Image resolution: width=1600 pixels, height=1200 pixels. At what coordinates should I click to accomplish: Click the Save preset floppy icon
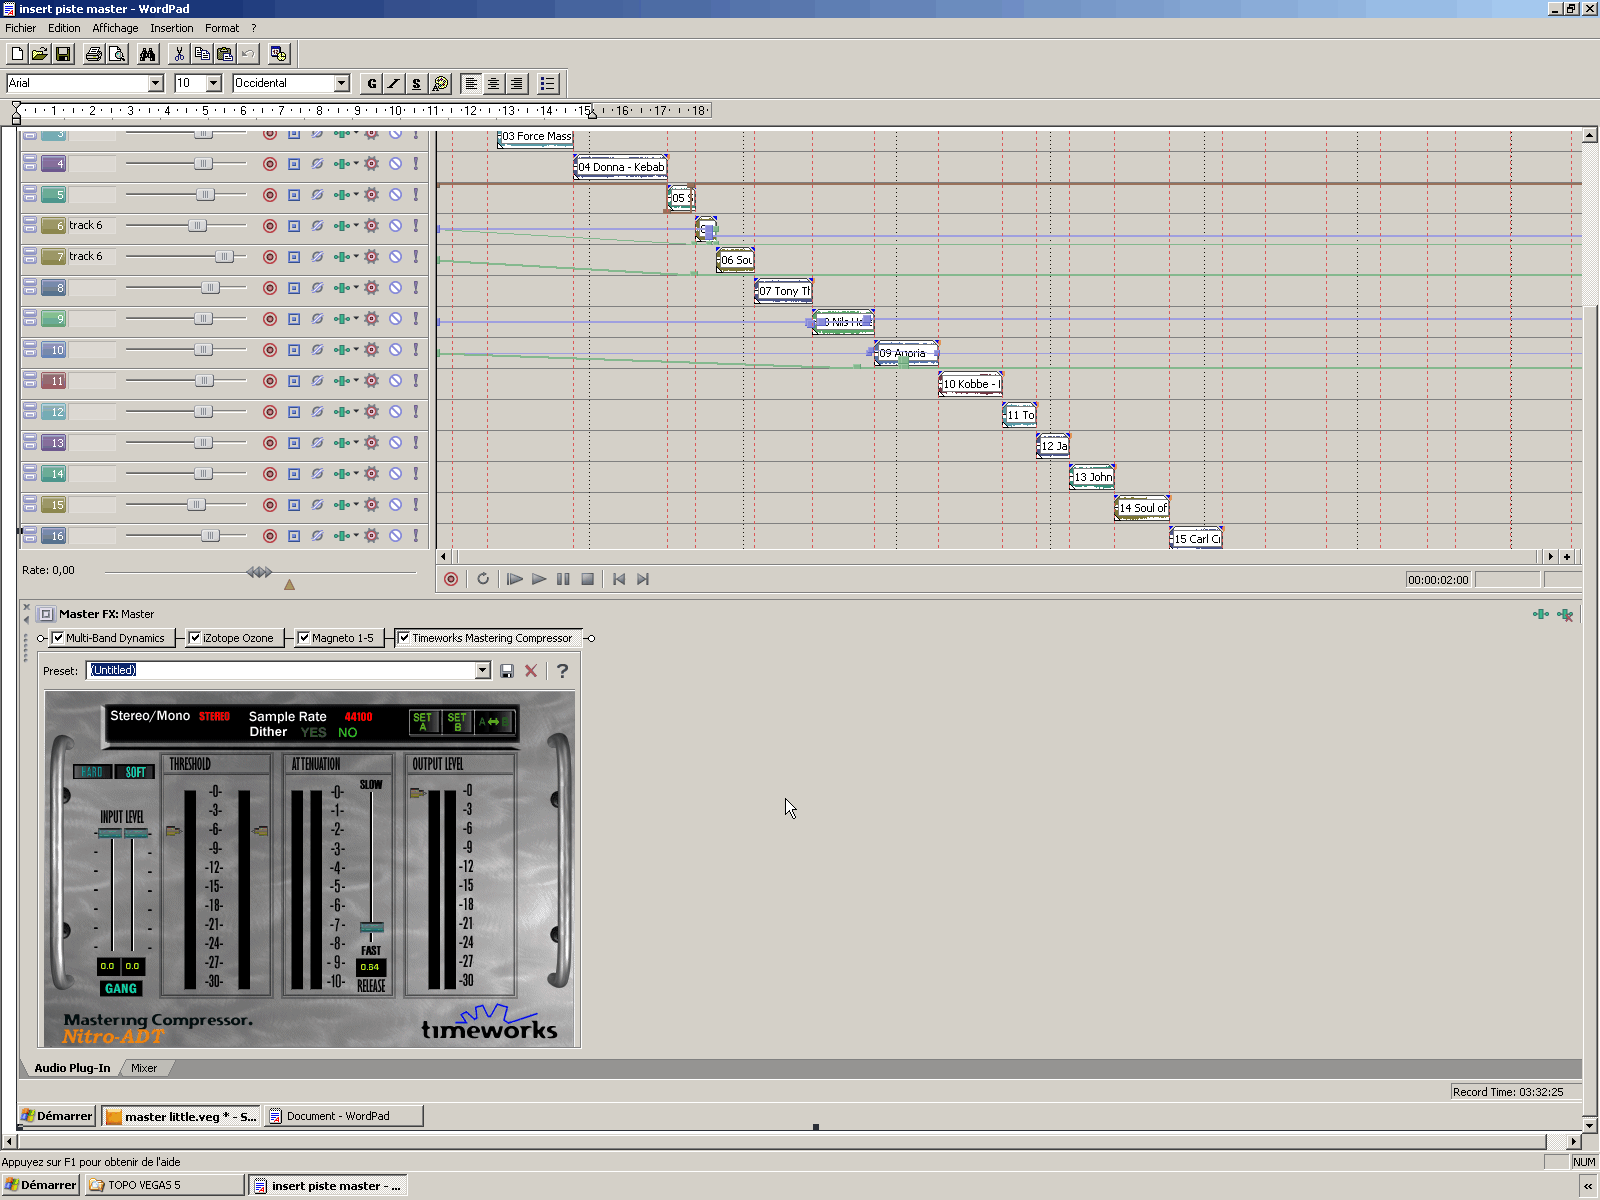[x=507, y=671]
